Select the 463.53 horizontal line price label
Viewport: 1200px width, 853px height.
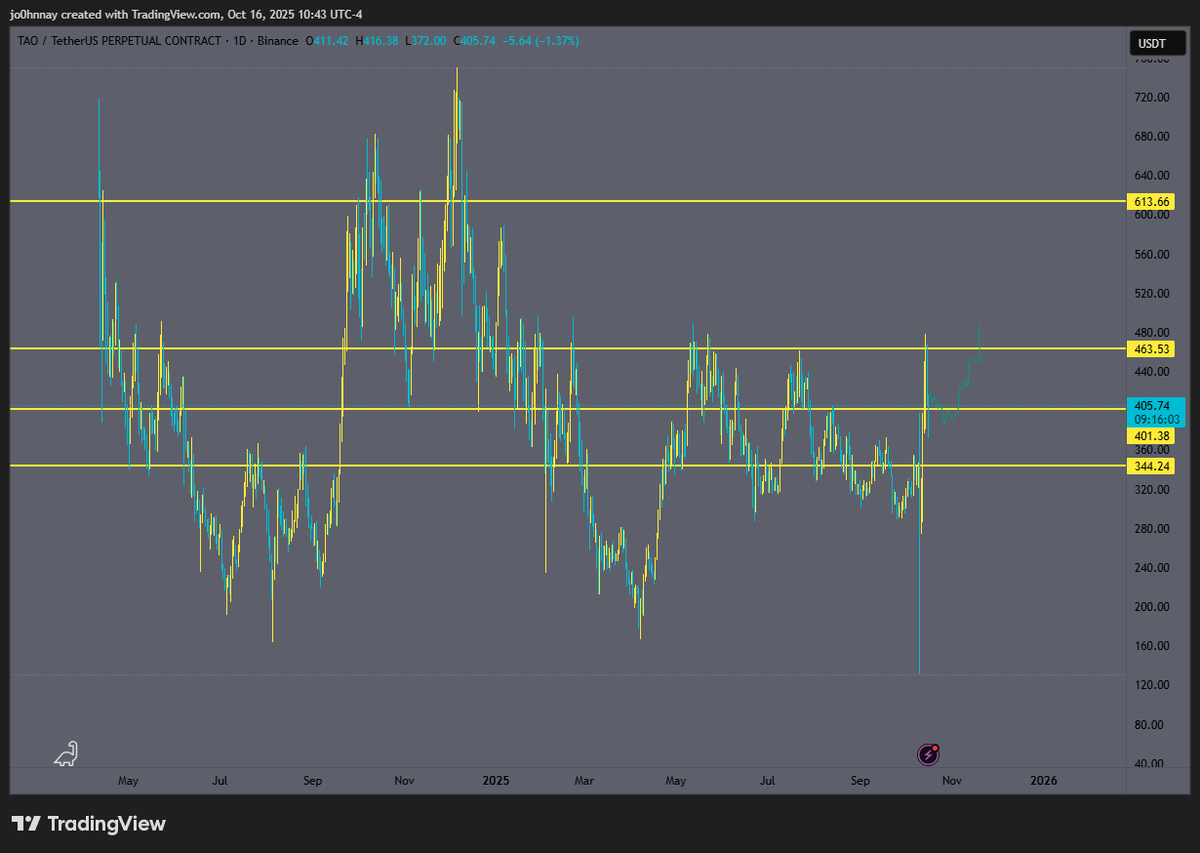tap(1150, 349)
